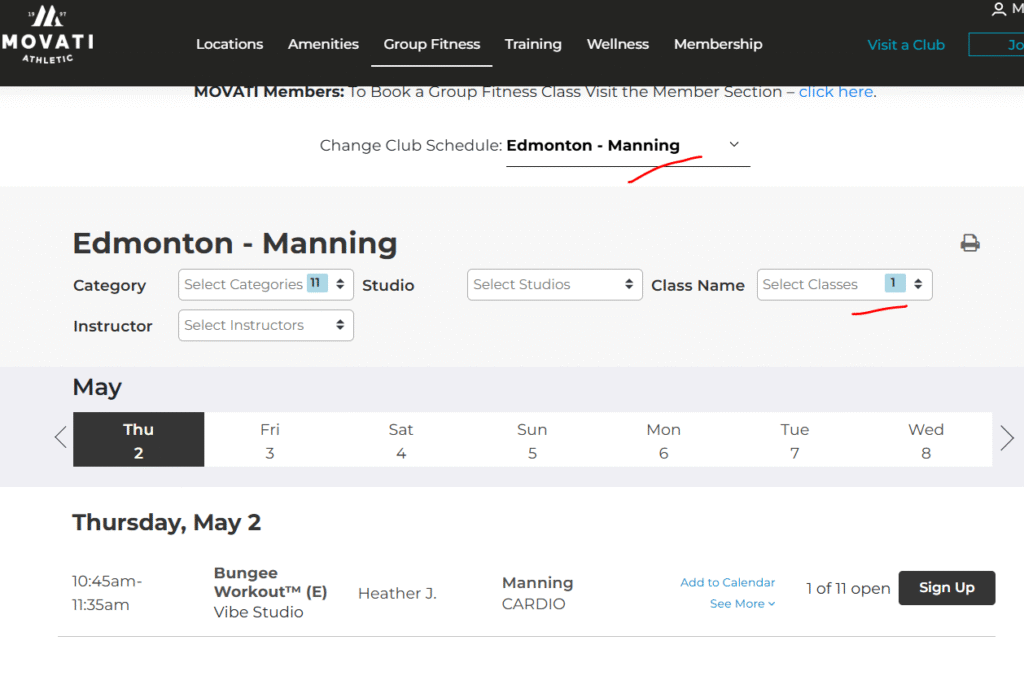The width and height of the screenshot is (1024, 676).
Task: Click the Vibe Studio location text
Action: click(259, 613)
